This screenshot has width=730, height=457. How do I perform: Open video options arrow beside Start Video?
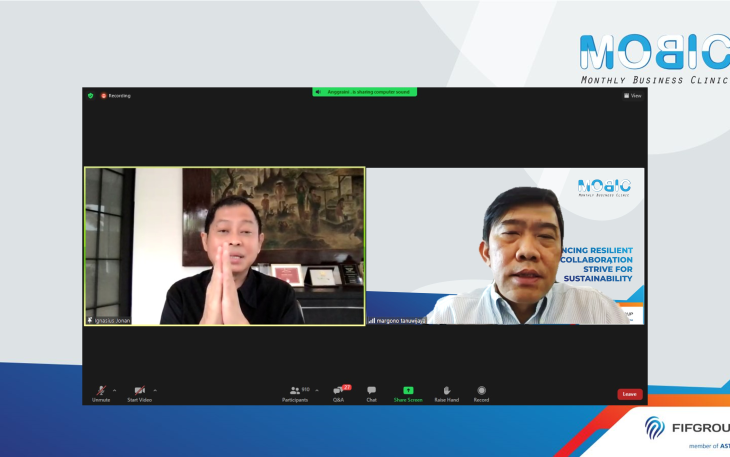tap(155, 390)
